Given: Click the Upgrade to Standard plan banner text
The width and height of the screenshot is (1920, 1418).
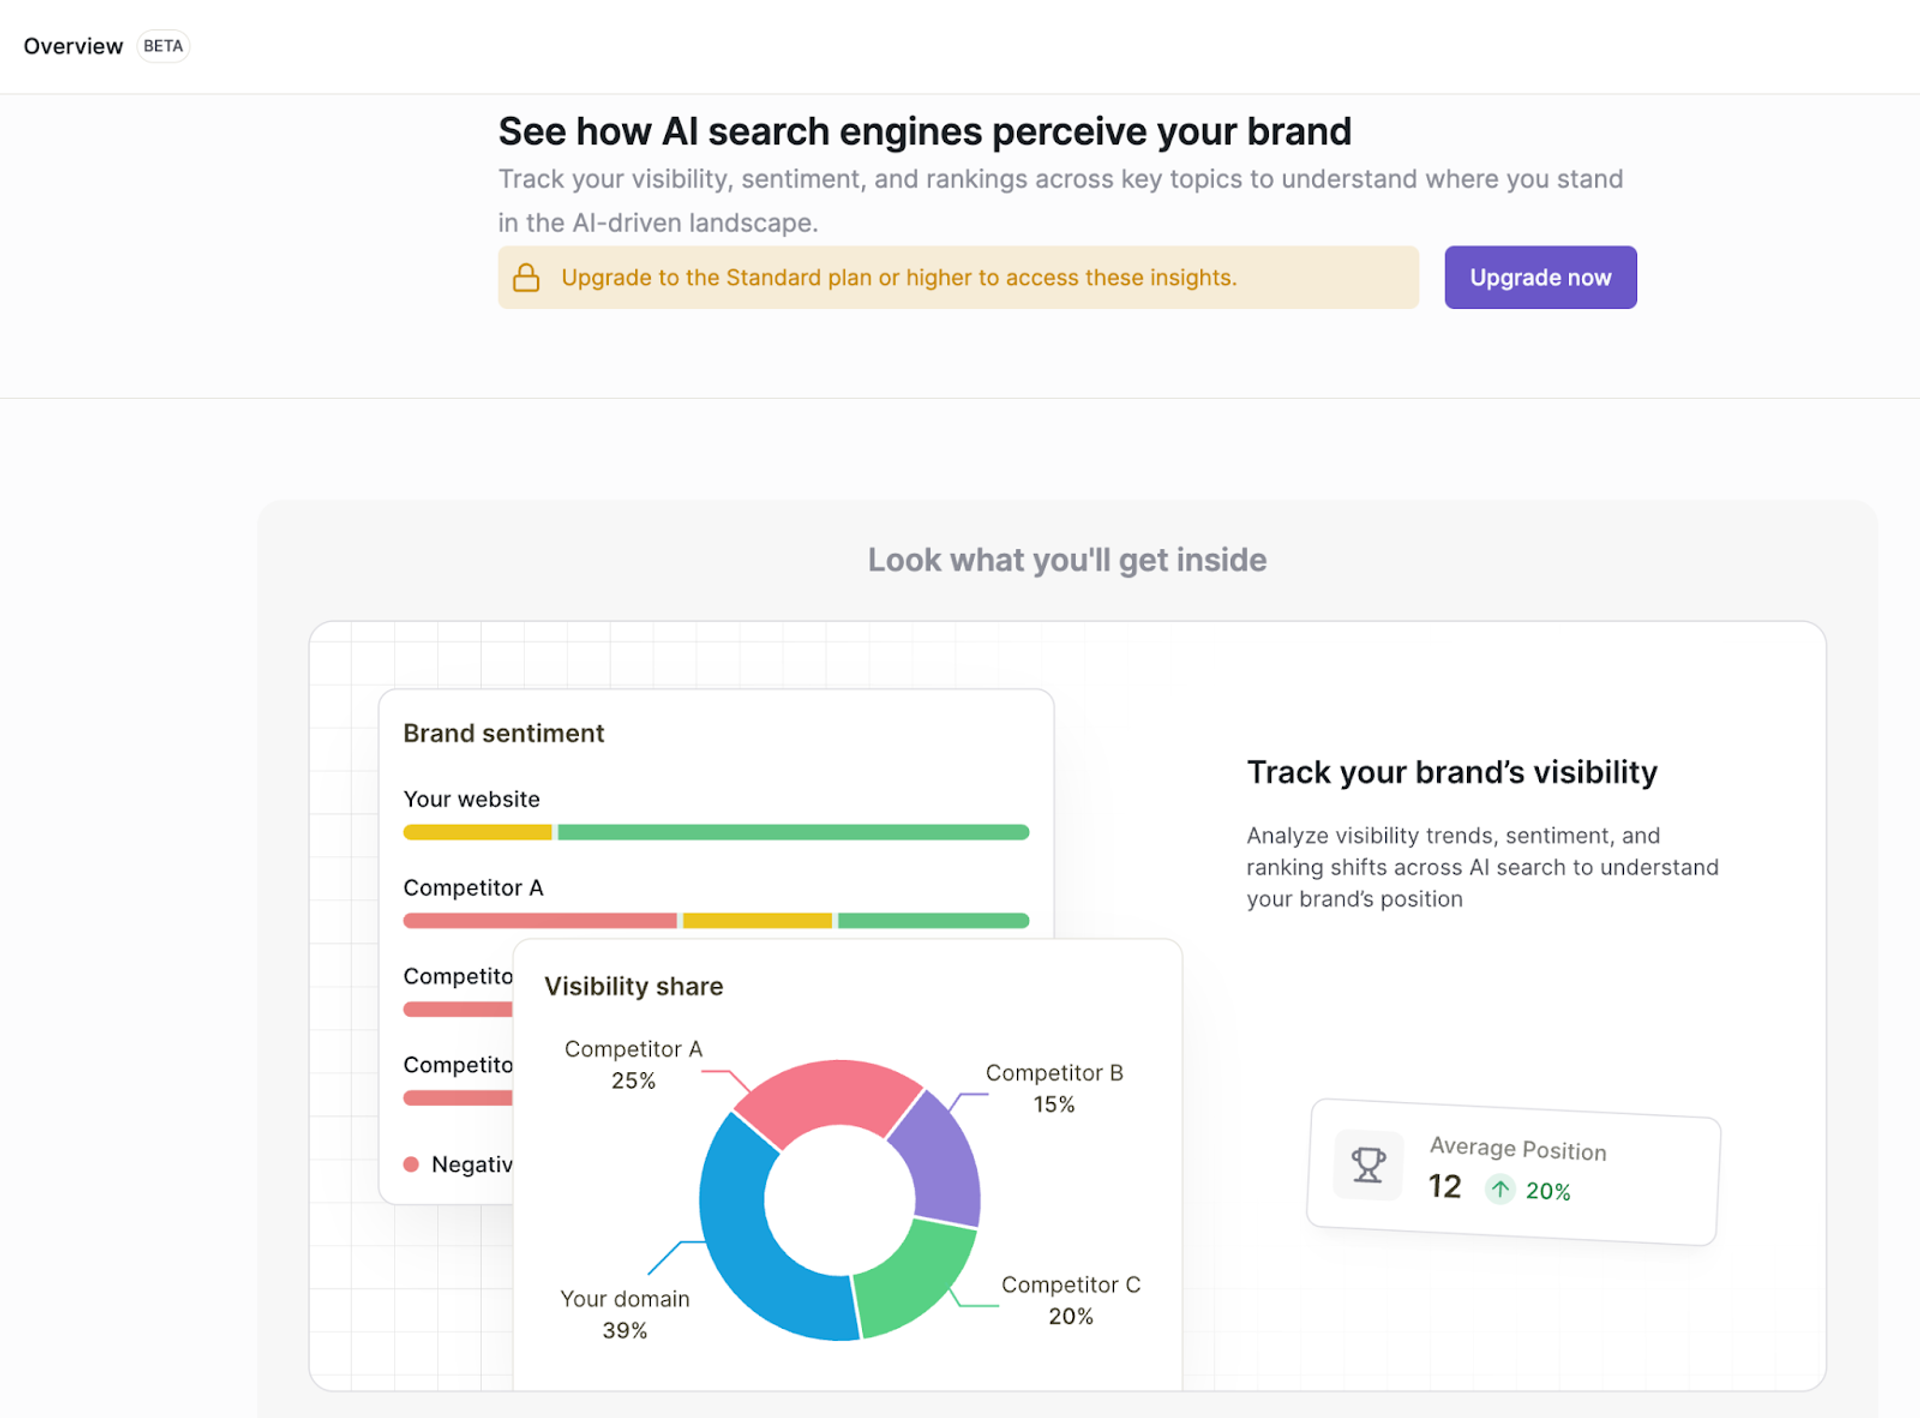Looking at the screenshot, I should [x=899, y=278].
